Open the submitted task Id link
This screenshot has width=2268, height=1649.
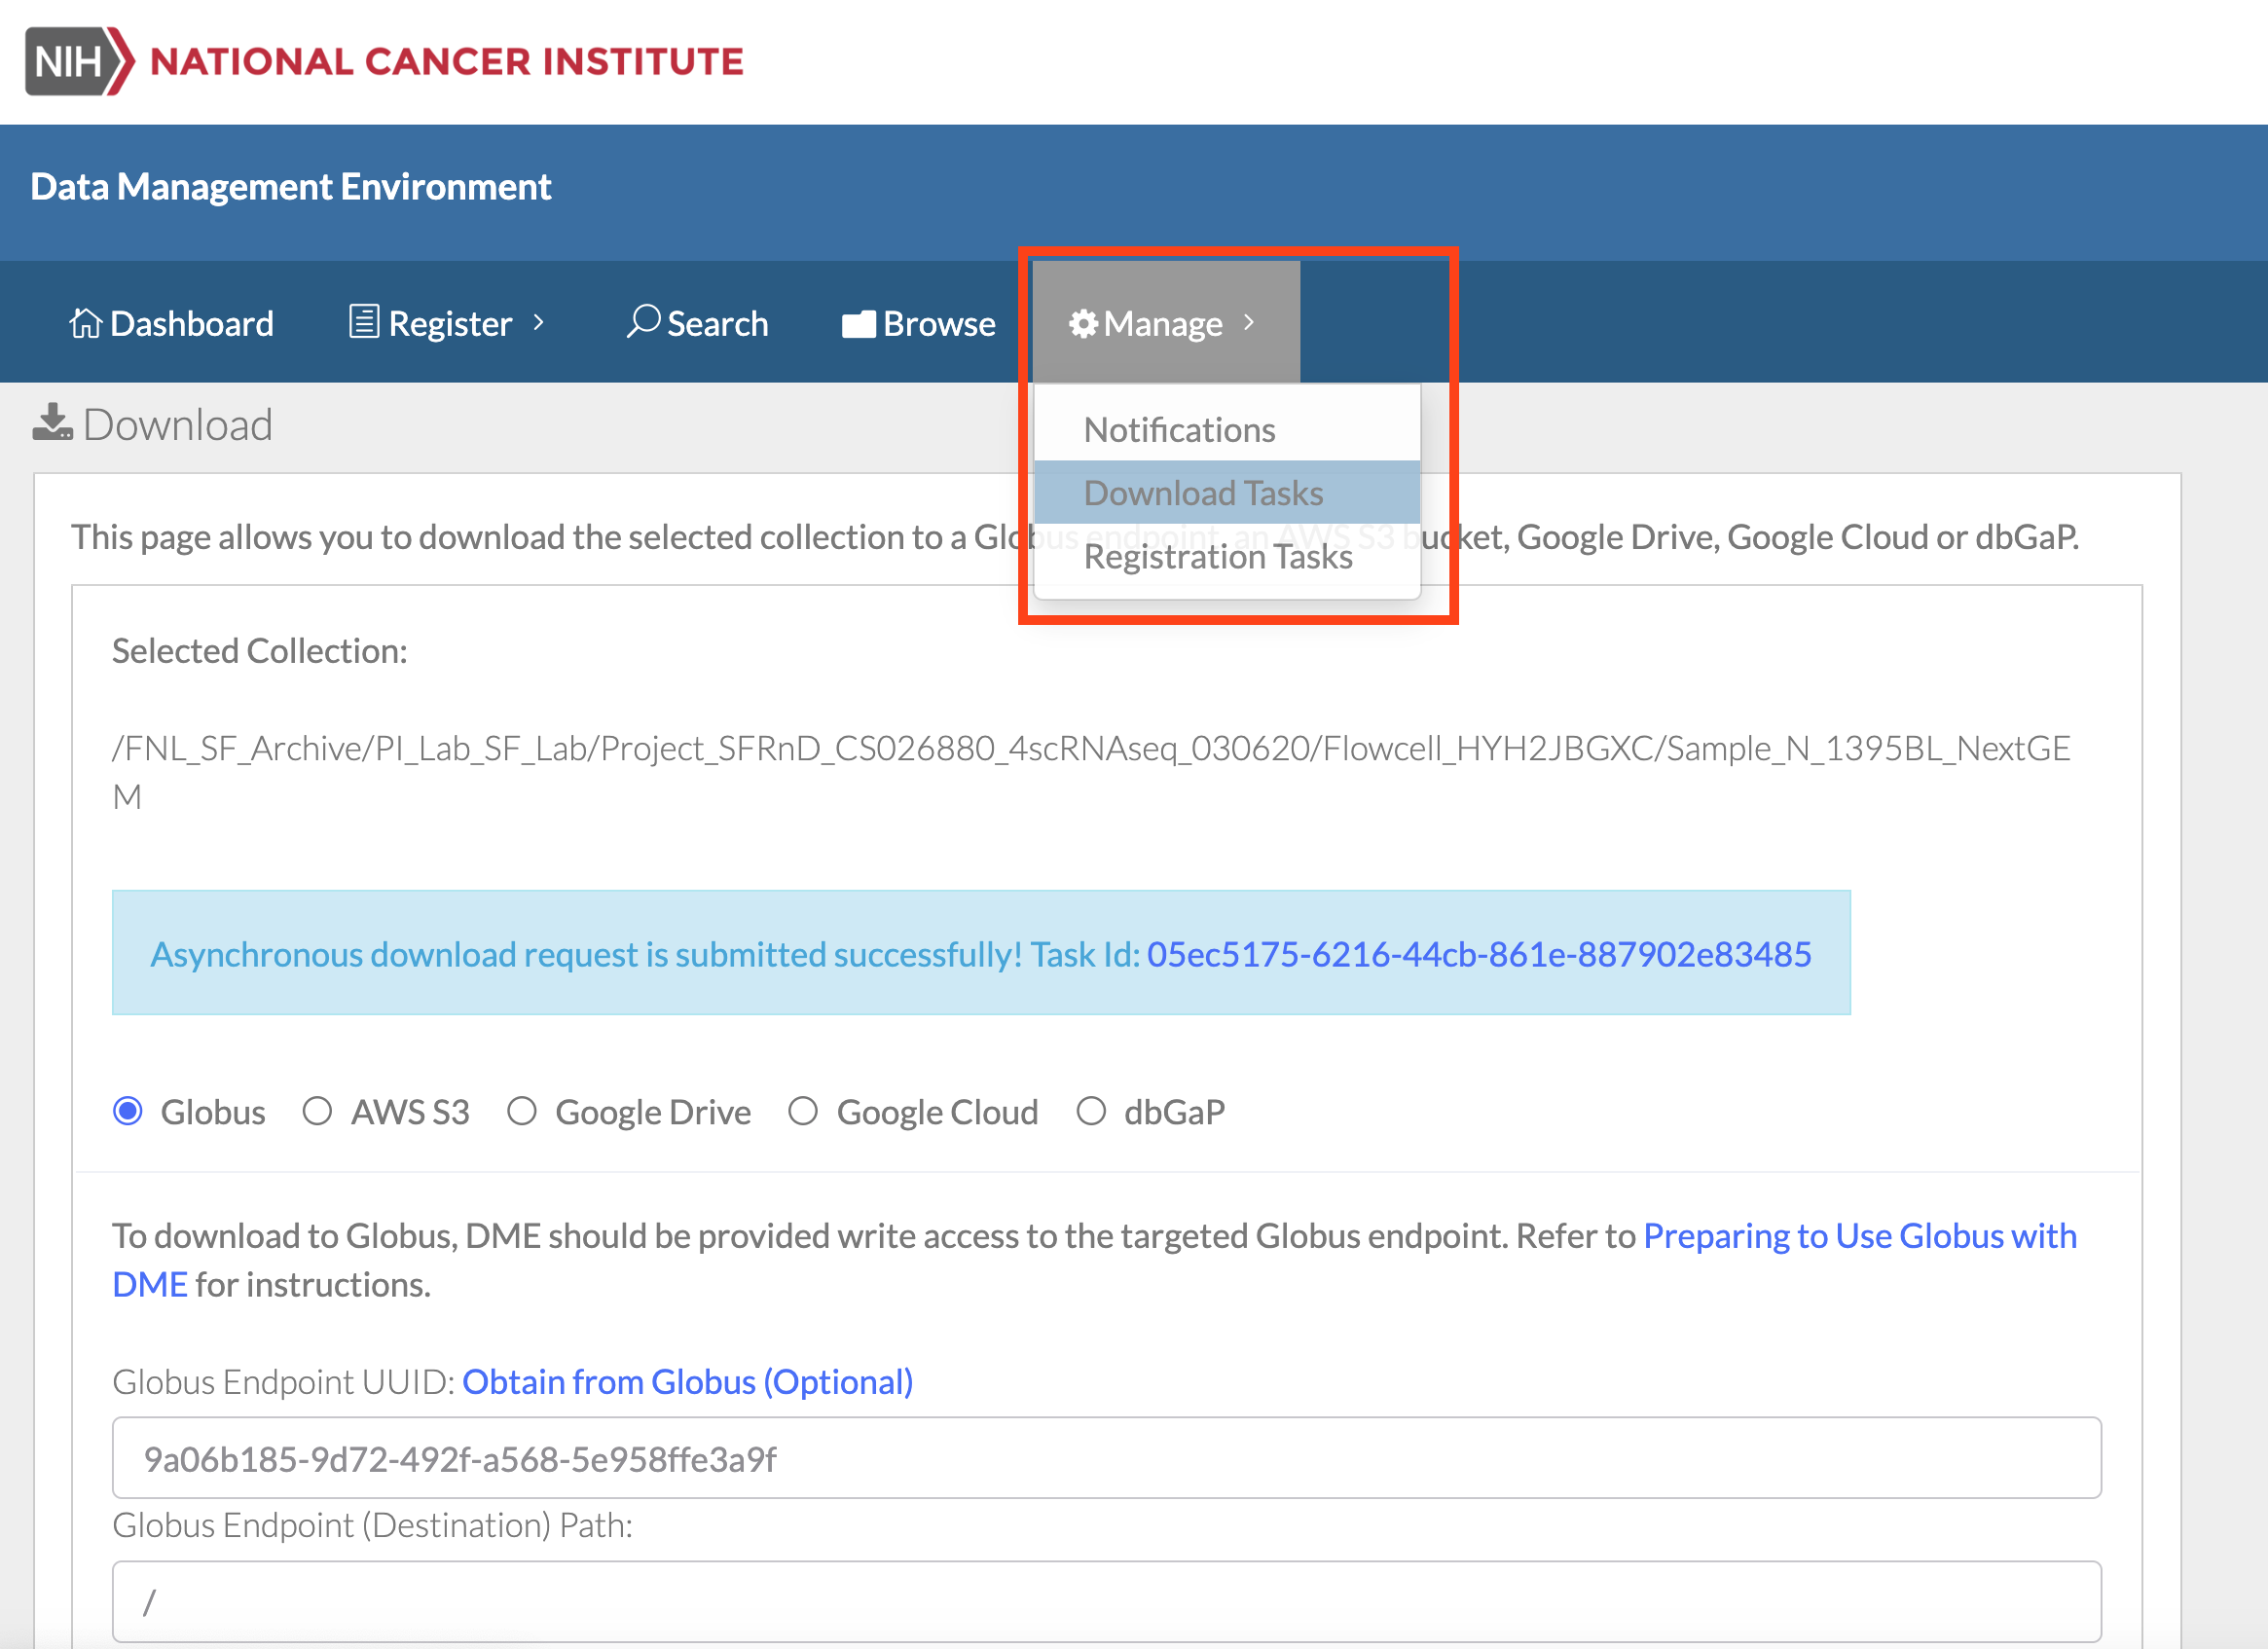1478,954
